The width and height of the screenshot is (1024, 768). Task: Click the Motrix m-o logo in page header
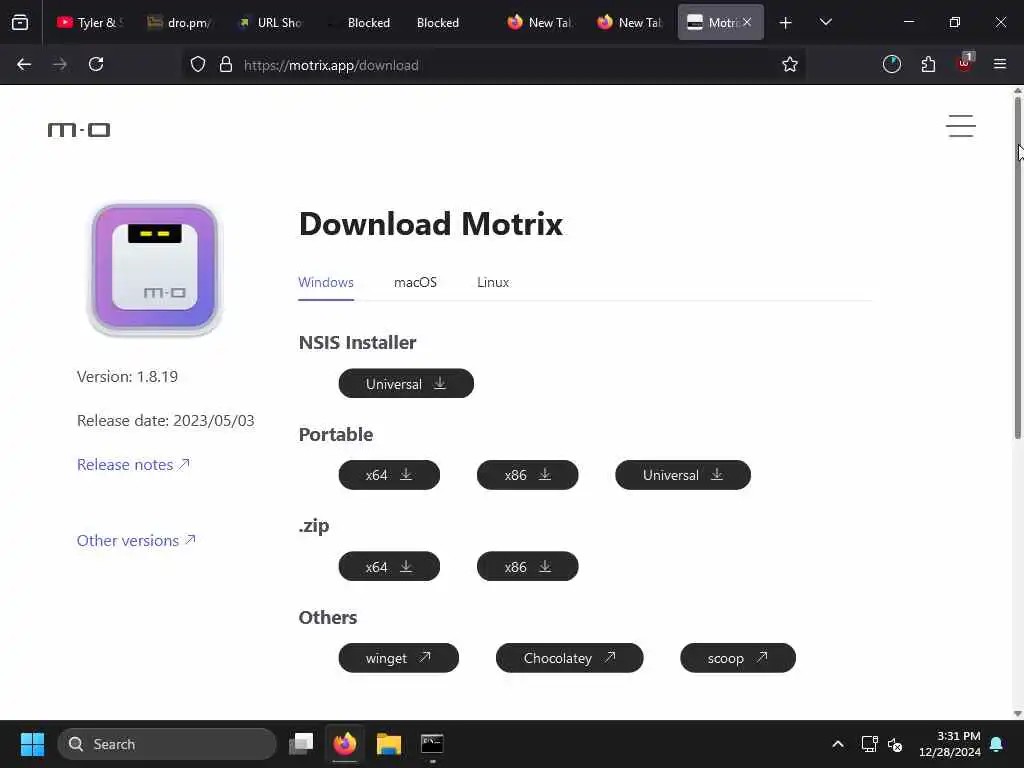(79, 130)
